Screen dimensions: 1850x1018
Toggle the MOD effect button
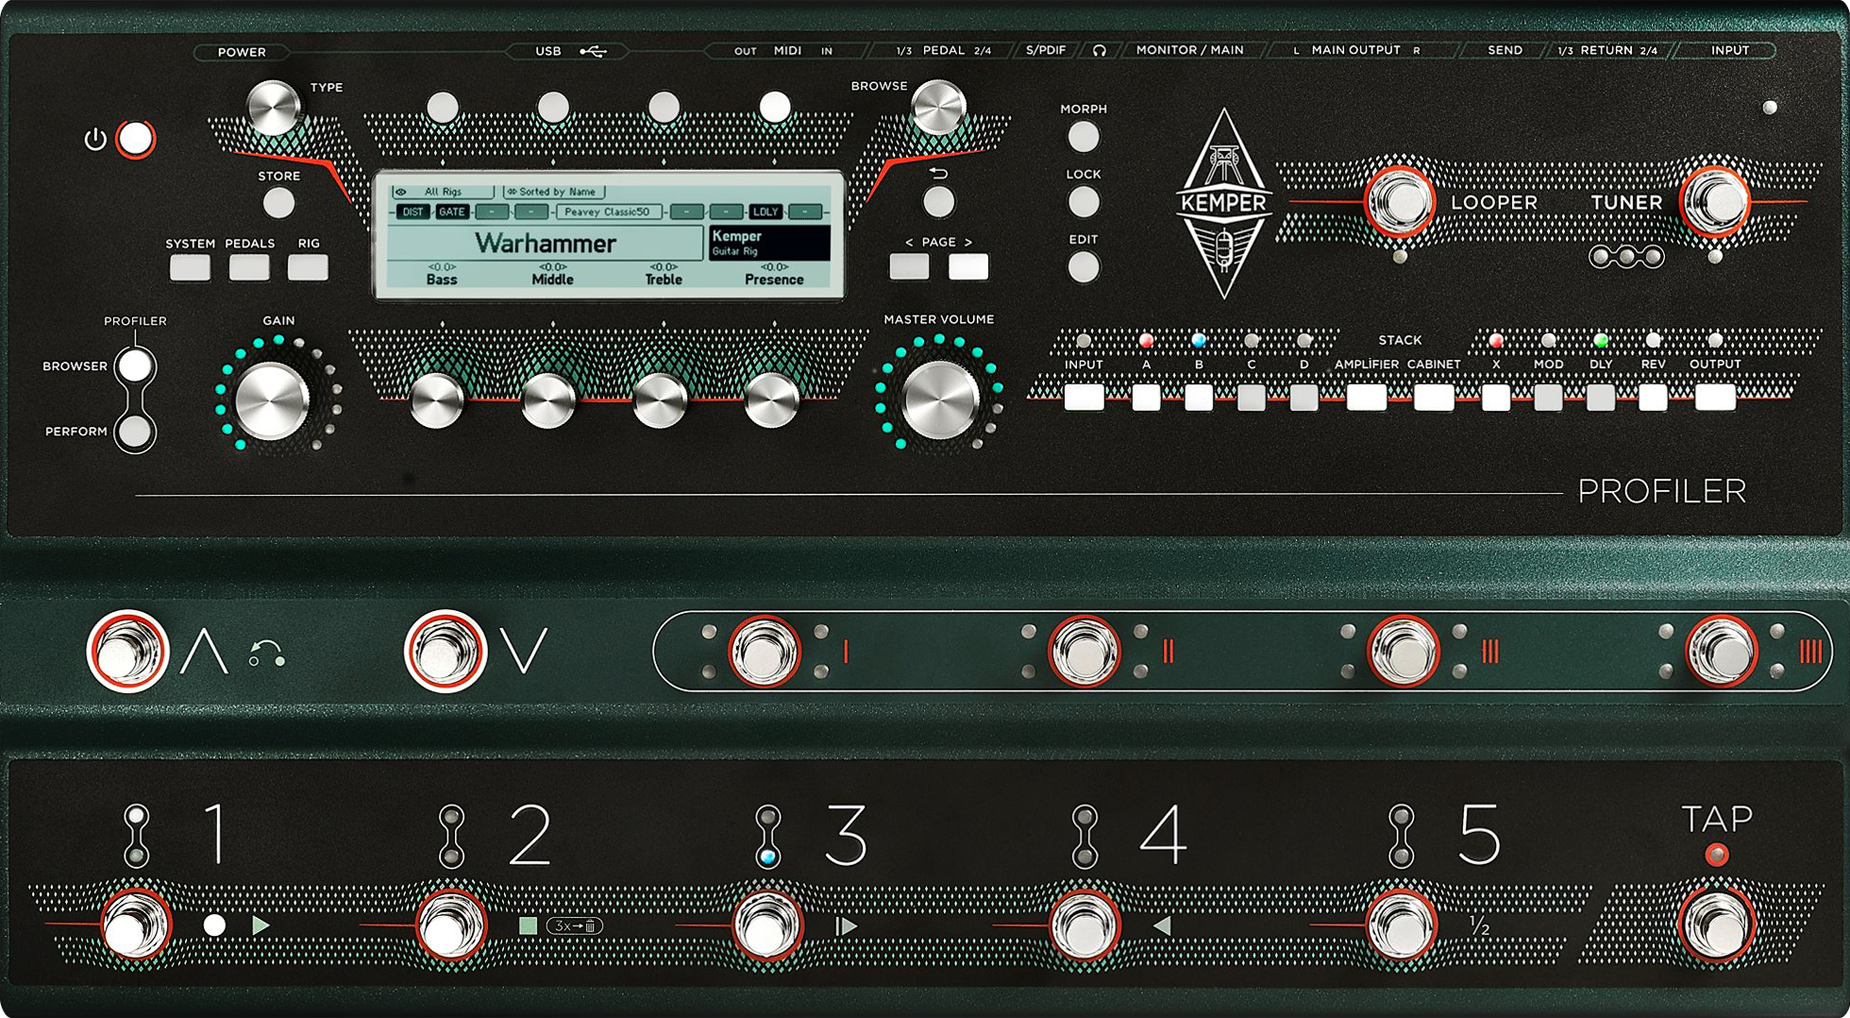pyautogui.click(x=1548, y=398)
